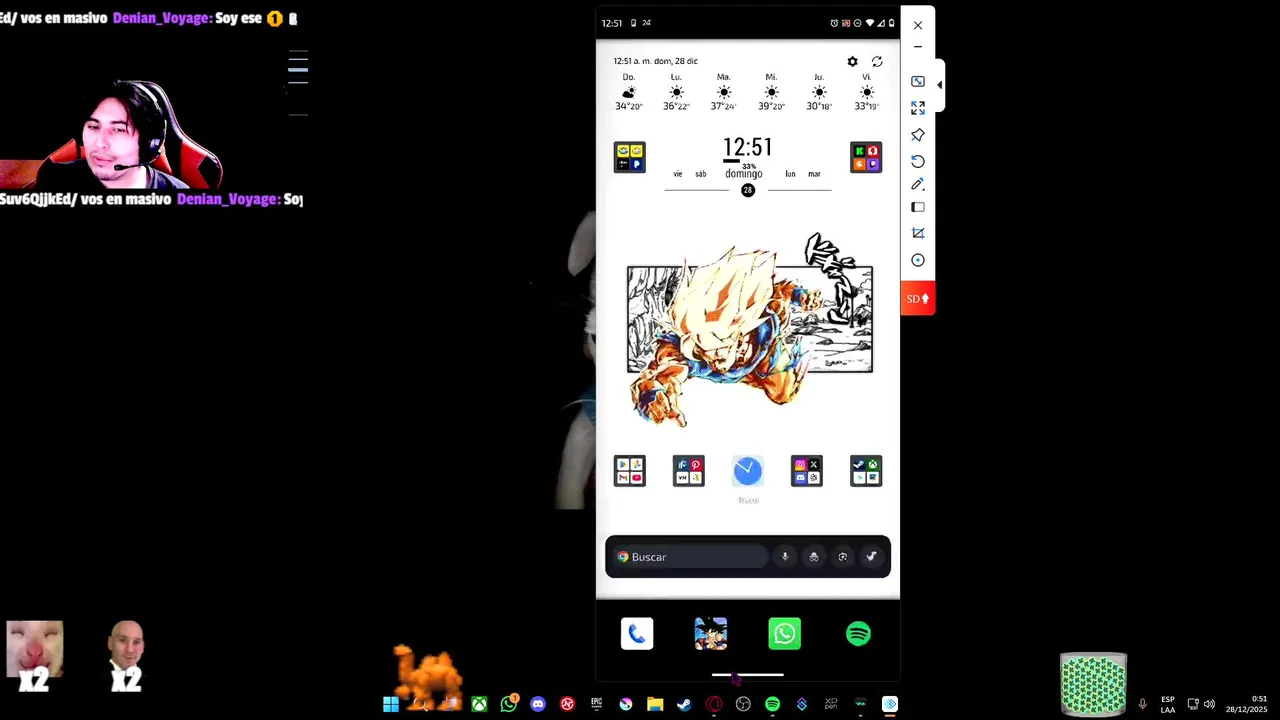The height and width of the screenshot is (720, 1280).
Task: Open Steam from the Windows taskbar
Action: 684,704
